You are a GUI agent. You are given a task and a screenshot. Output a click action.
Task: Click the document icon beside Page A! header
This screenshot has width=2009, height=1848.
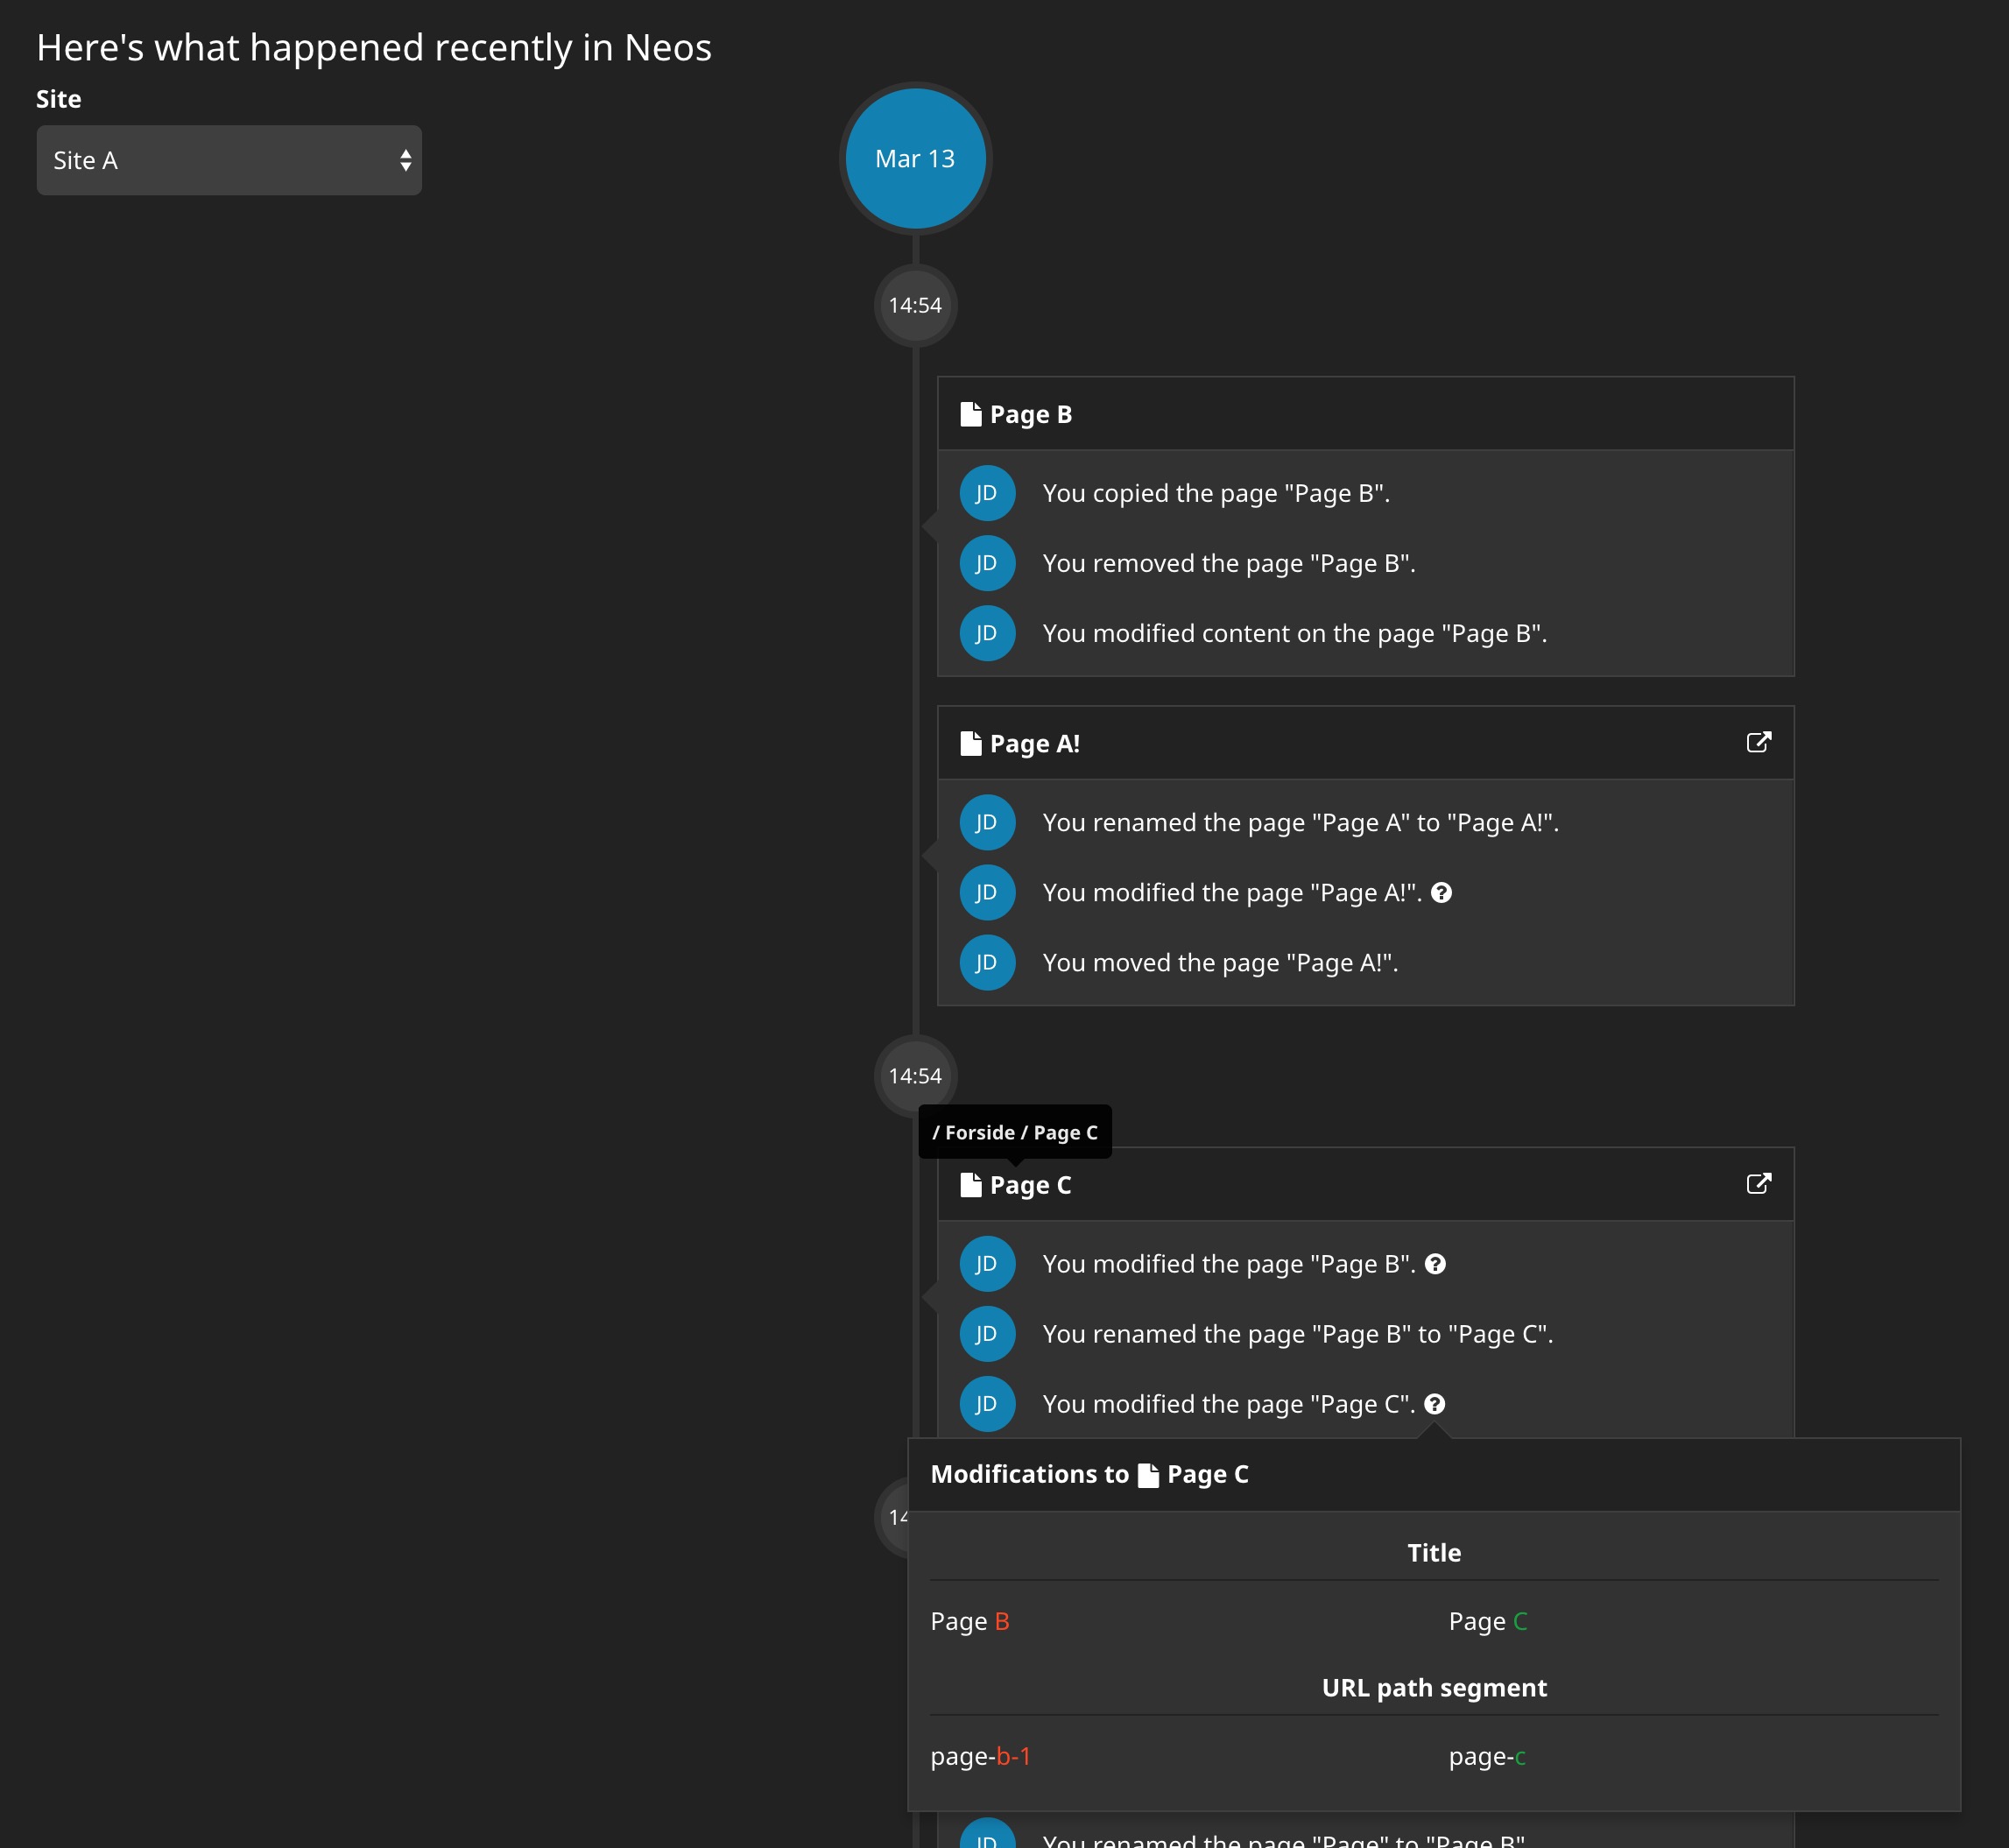pyautogui.click(x=970, y=743)
